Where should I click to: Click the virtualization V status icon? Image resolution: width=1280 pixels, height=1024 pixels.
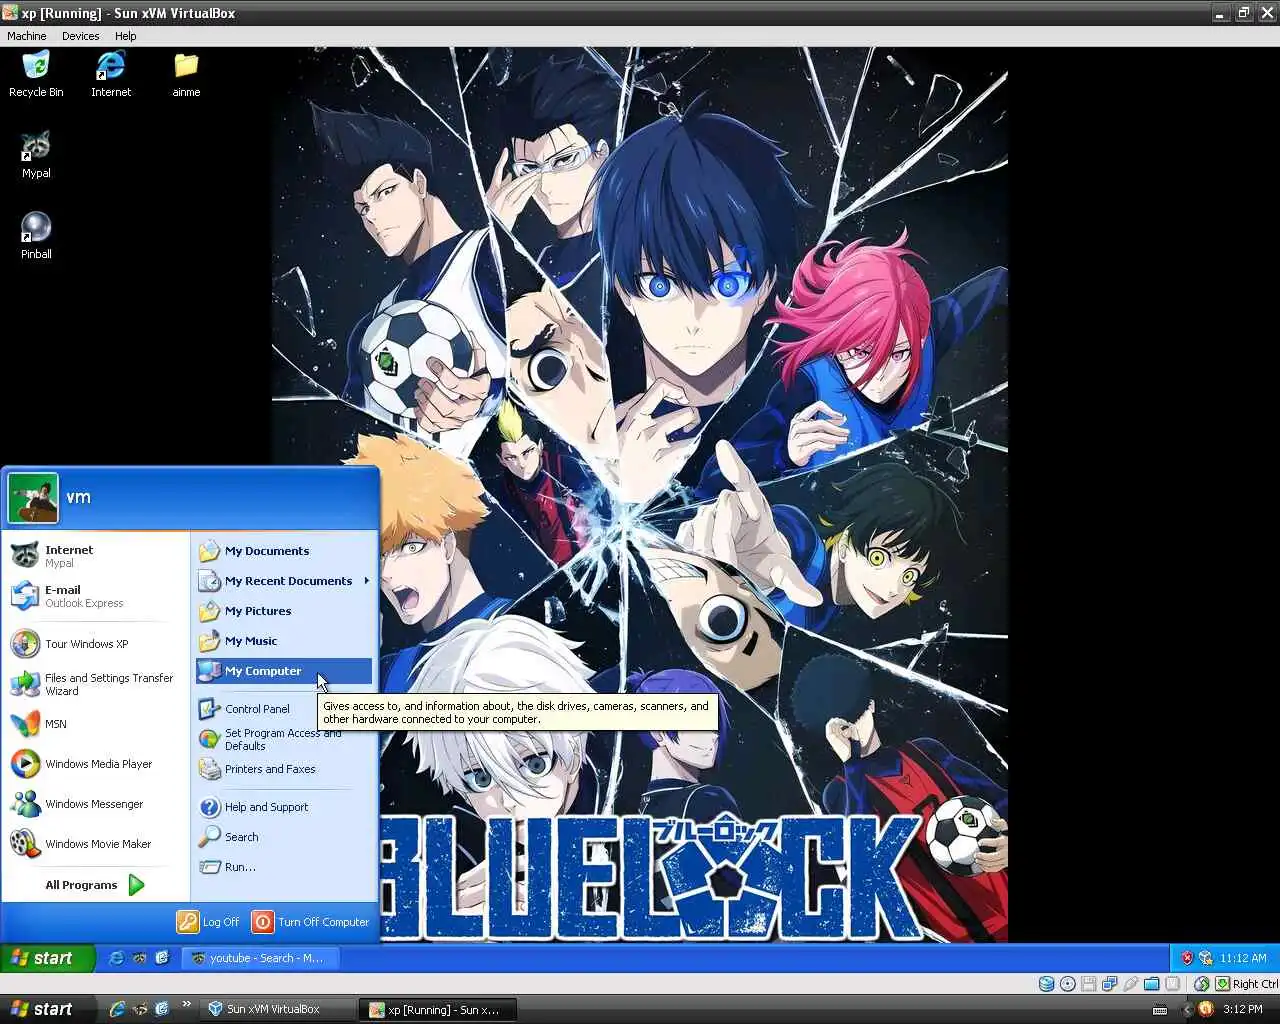(x=1172, y=984)
